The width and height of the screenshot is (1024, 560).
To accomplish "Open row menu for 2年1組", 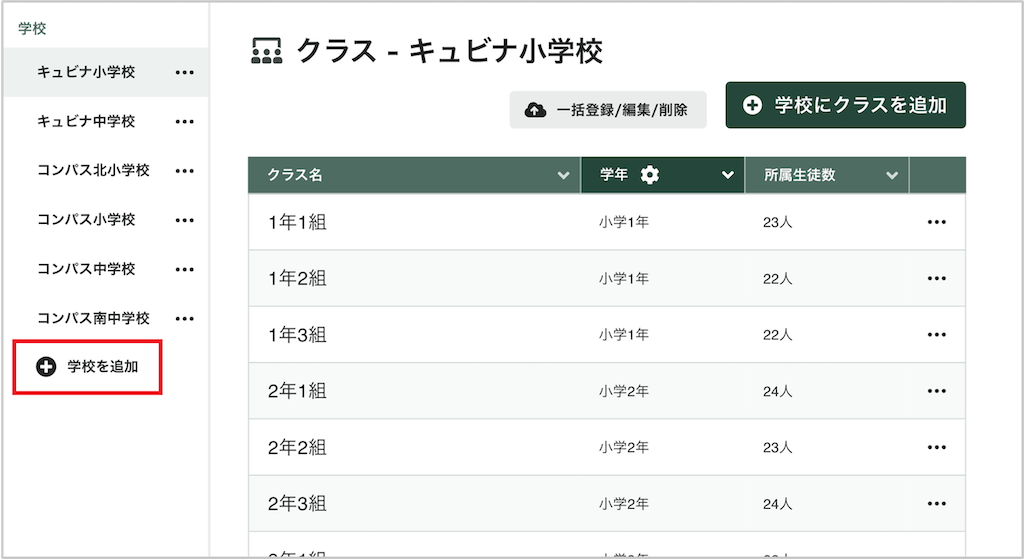I will [x=936, y=391].
